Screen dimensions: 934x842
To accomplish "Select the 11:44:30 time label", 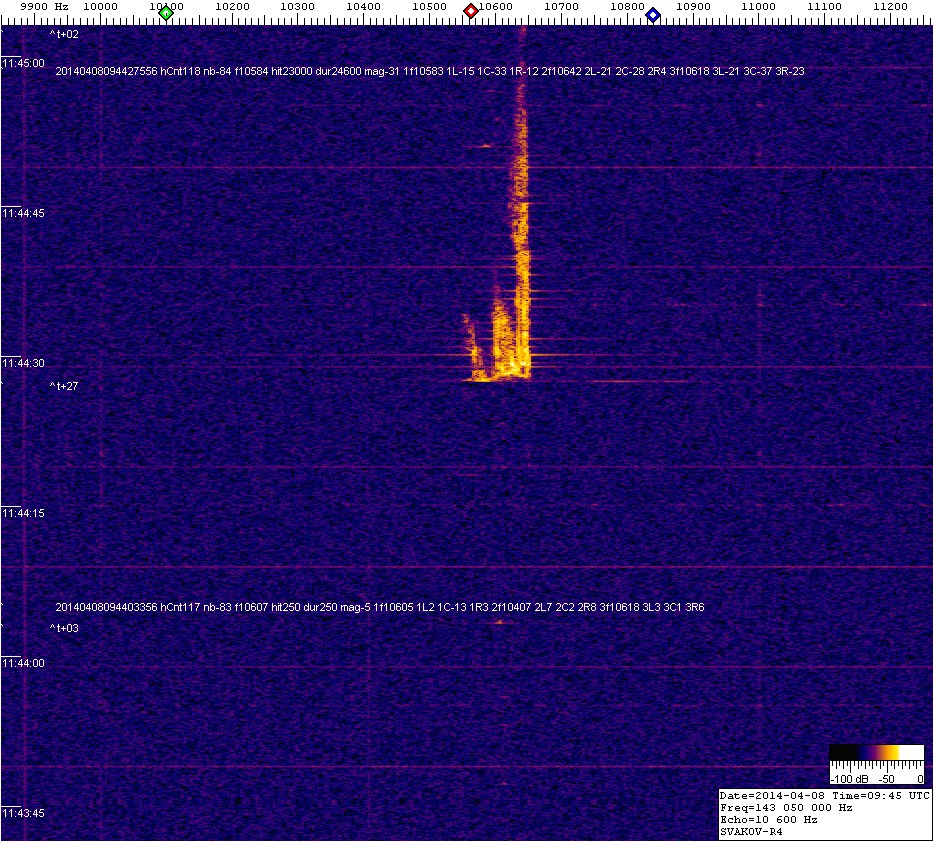I will 24,363.
